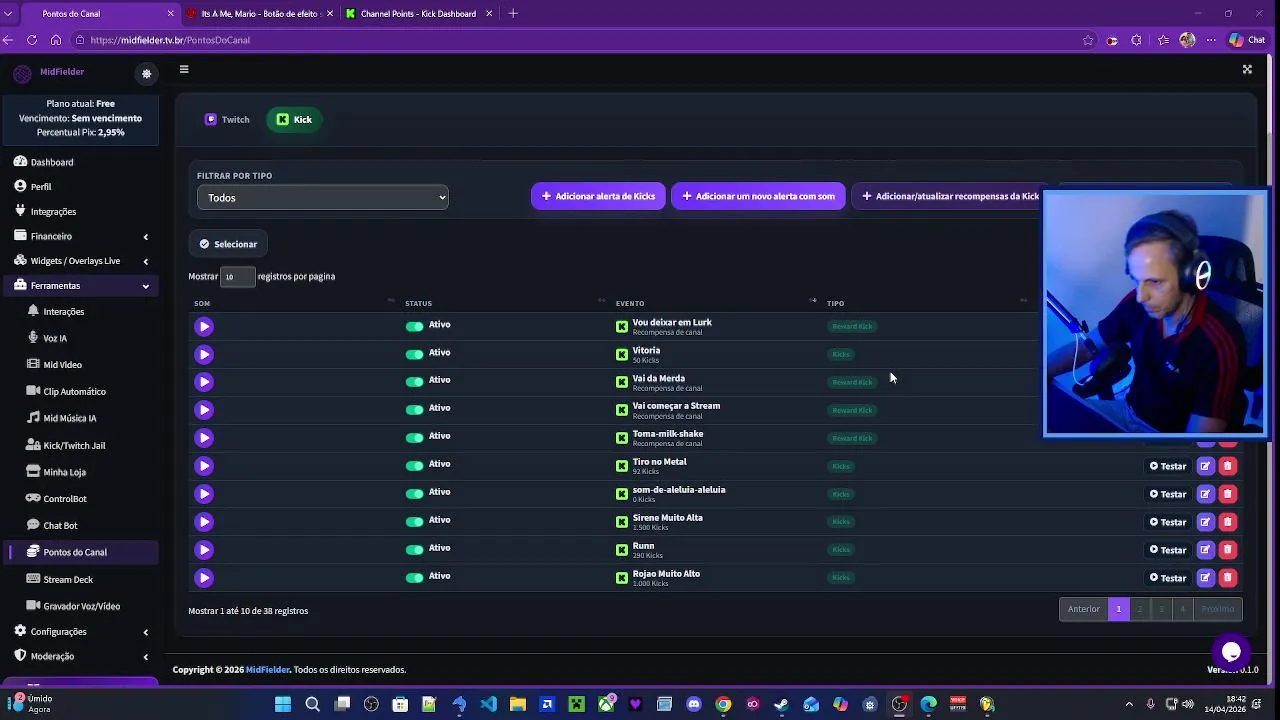Viewport: 1280px width, 720px height.
Task: Edit the Rojao Muito Alto alert
Action: tap(1205, 578)
